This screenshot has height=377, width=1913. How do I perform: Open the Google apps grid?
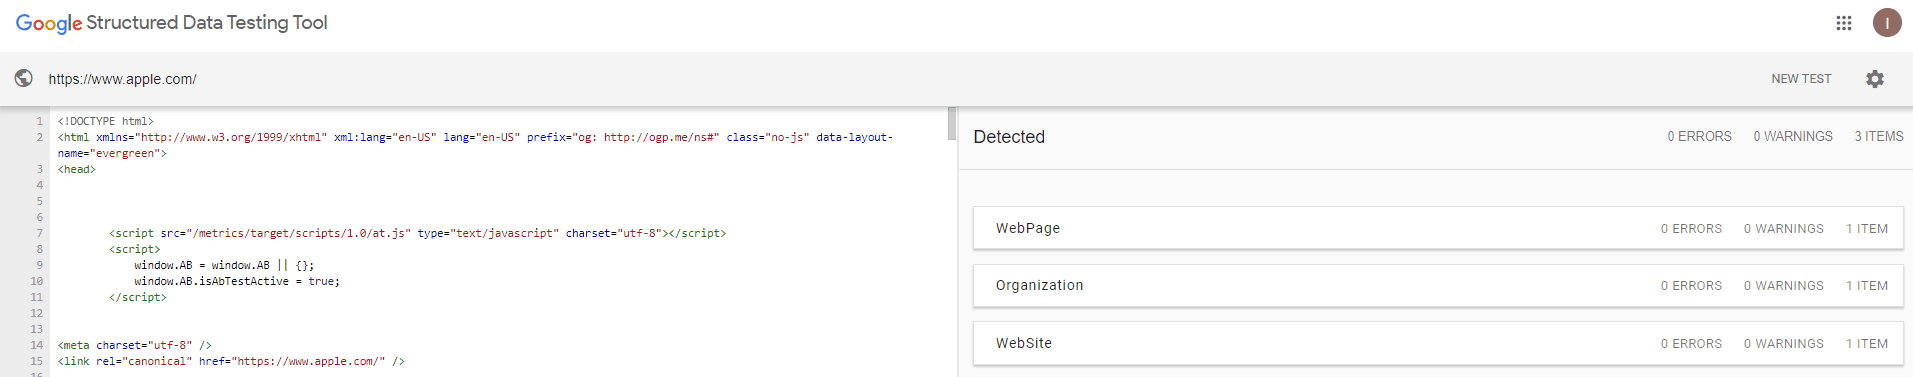[1844, 23]
